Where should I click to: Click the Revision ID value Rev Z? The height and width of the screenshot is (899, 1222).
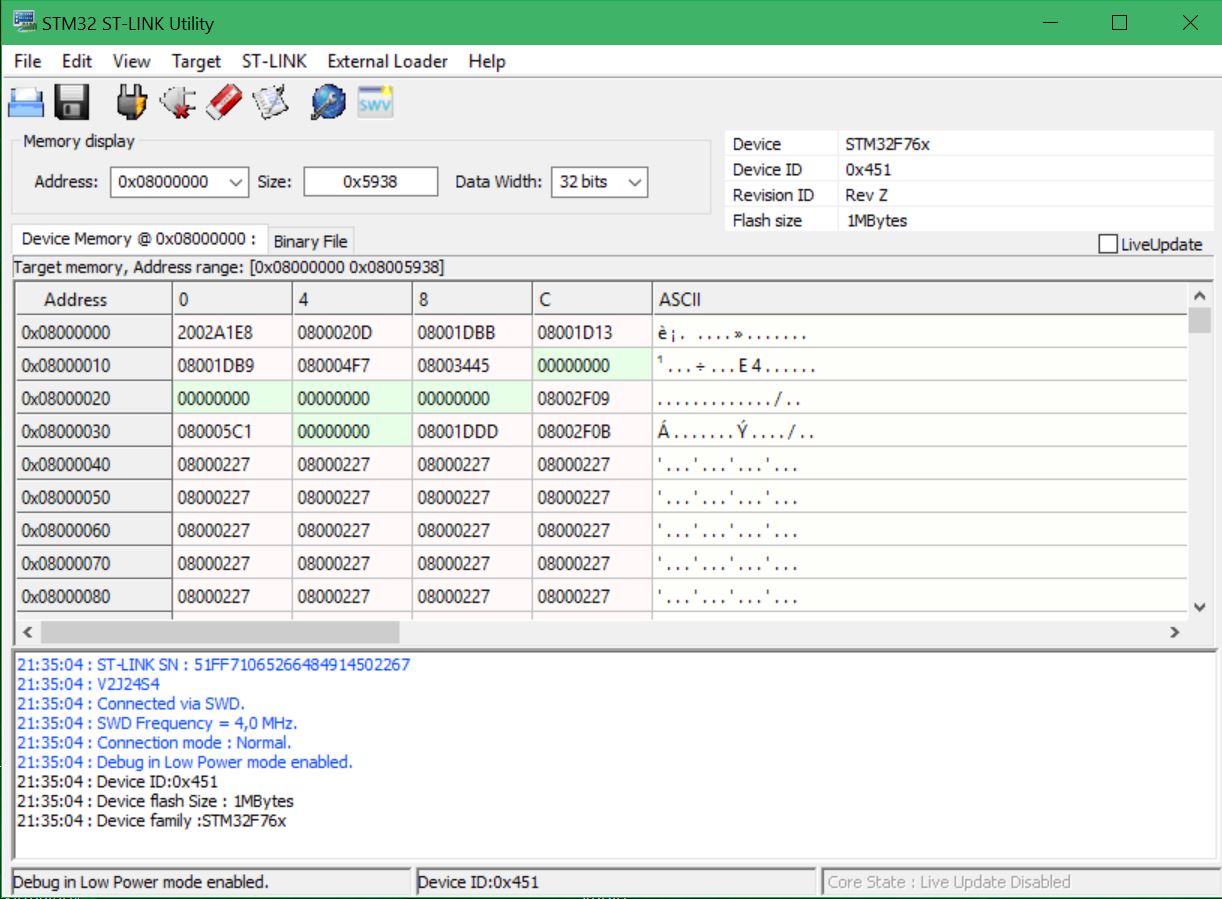click(866, 195)
